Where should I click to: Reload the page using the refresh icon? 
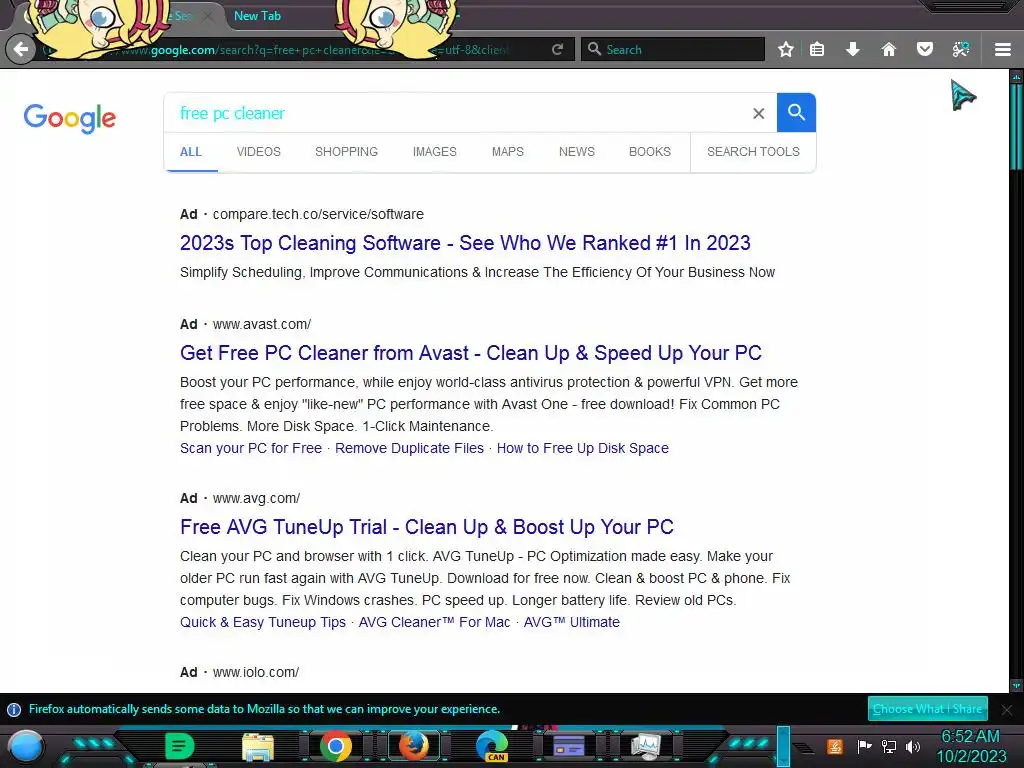point(557,49)
